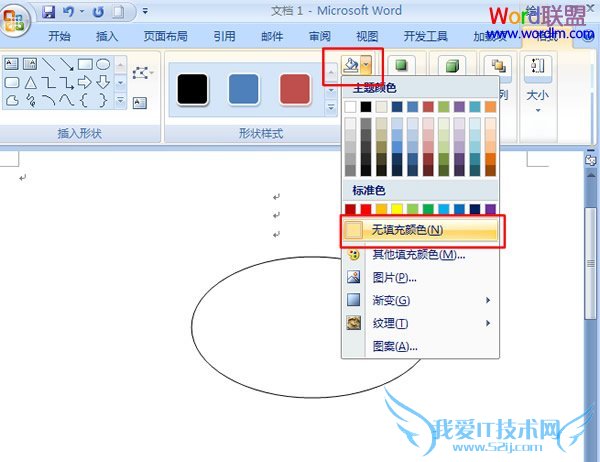This screenshot has height=462, width=600.
Task: Click the ruler toggle above scrollbar
Action: click(591, 160)
